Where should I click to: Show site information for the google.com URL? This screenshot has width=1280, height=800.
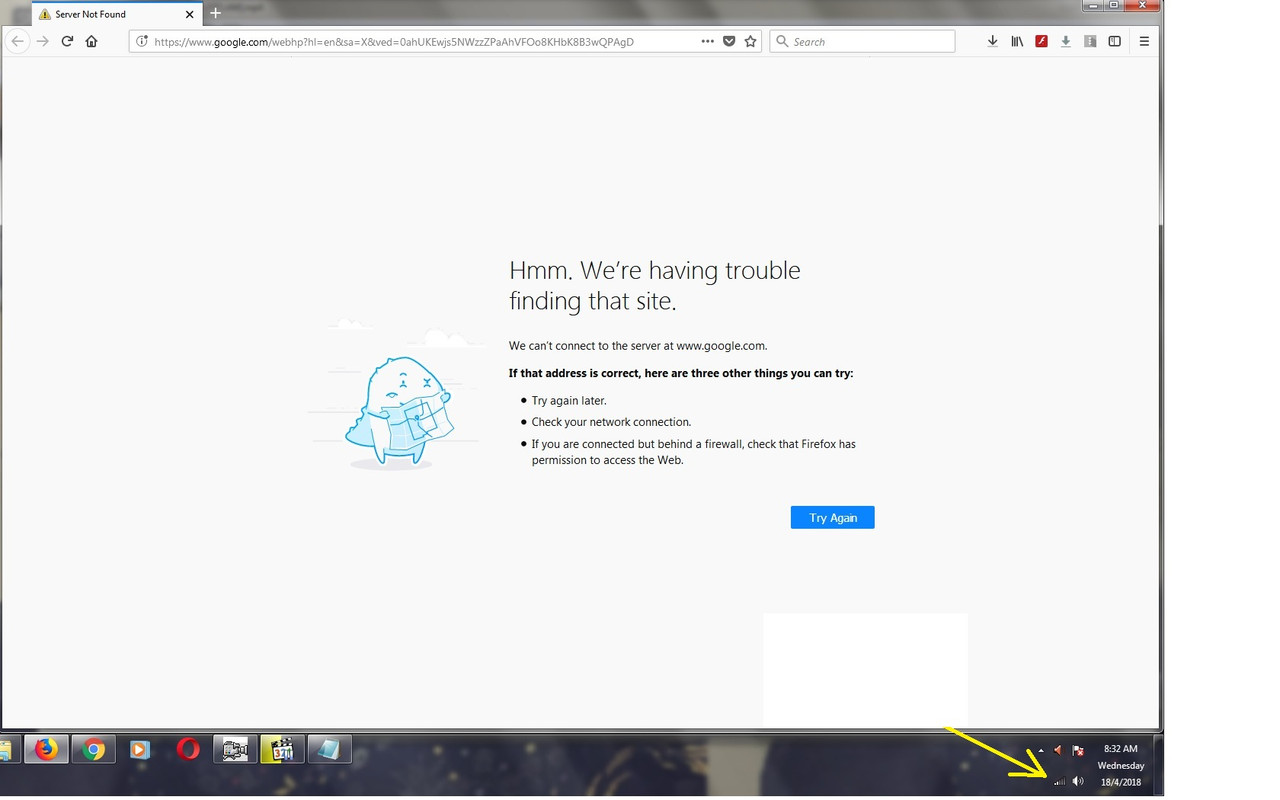point(142,41)
